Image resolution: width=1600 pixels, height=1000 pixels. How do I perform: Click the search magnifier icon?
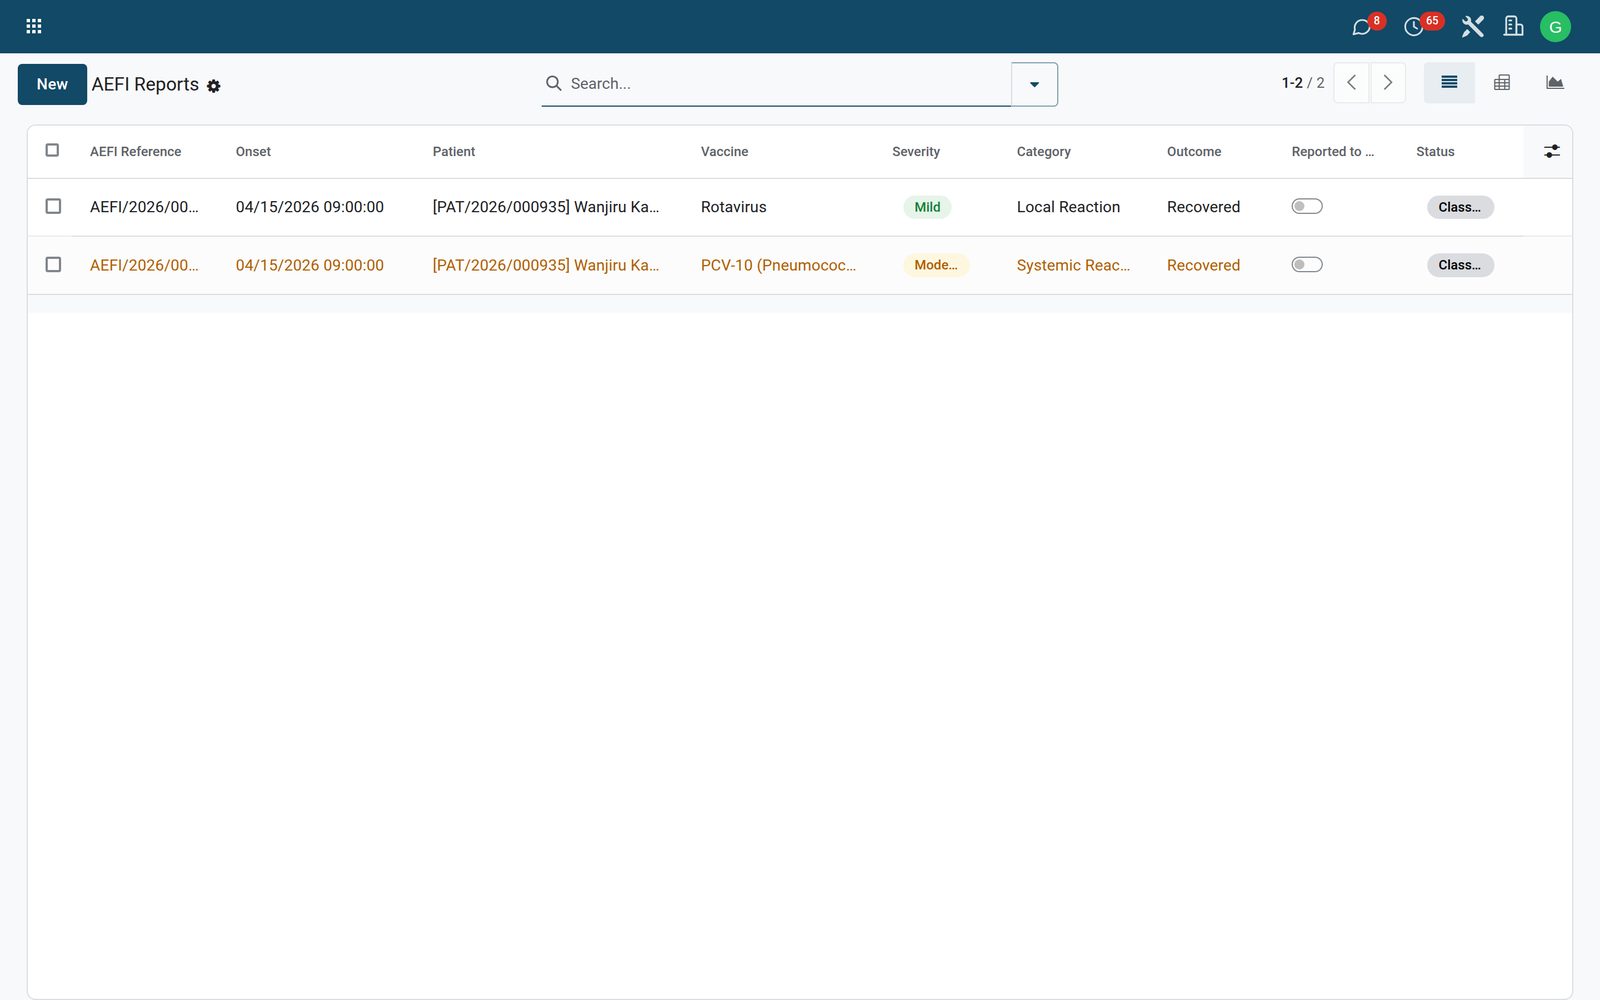point(553,83)
